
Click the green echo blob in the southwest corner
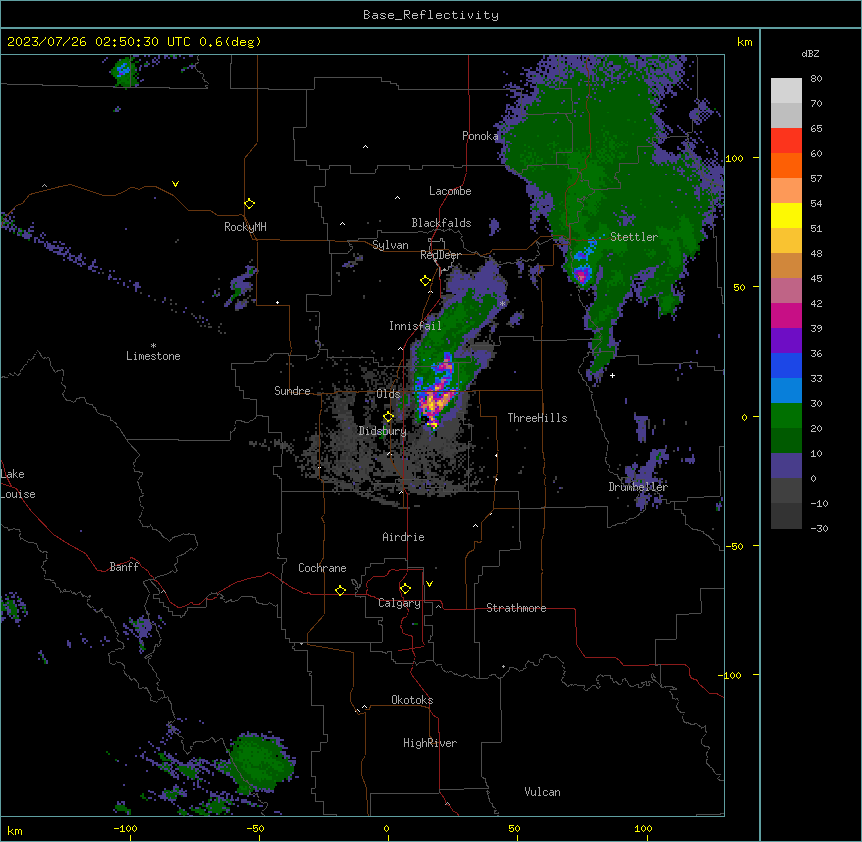point(261,761)
